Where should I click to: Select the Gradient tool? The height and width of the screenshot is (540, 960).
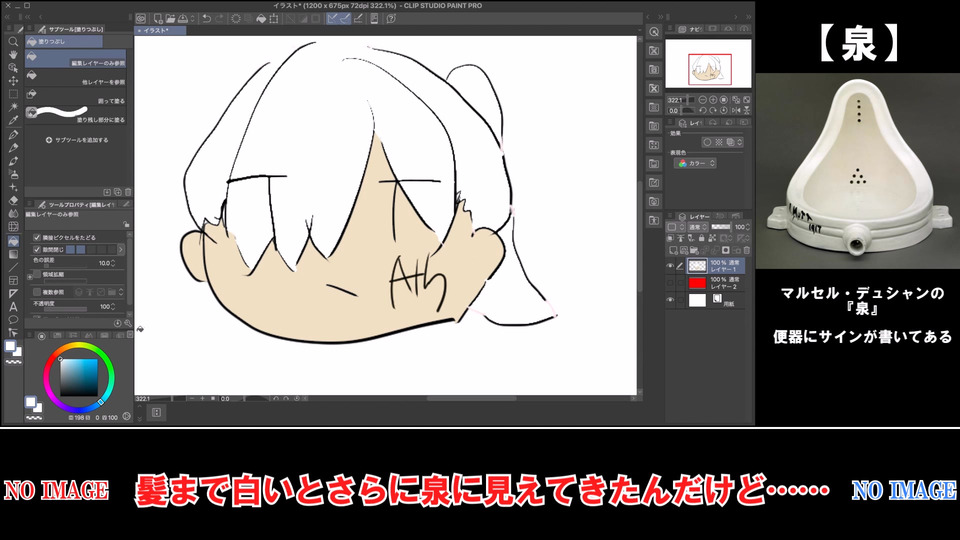pyautogui.click(x=13, y=254)
